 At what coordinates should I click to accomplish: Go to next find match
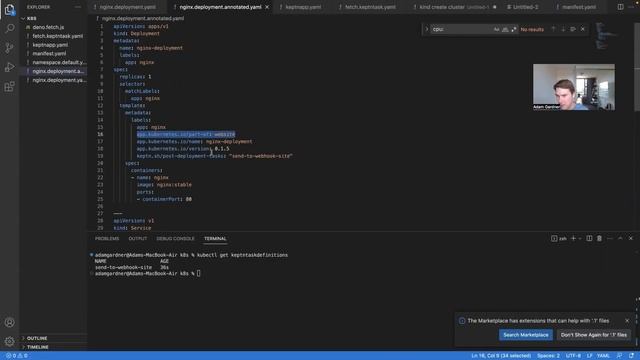coord(563,29)
